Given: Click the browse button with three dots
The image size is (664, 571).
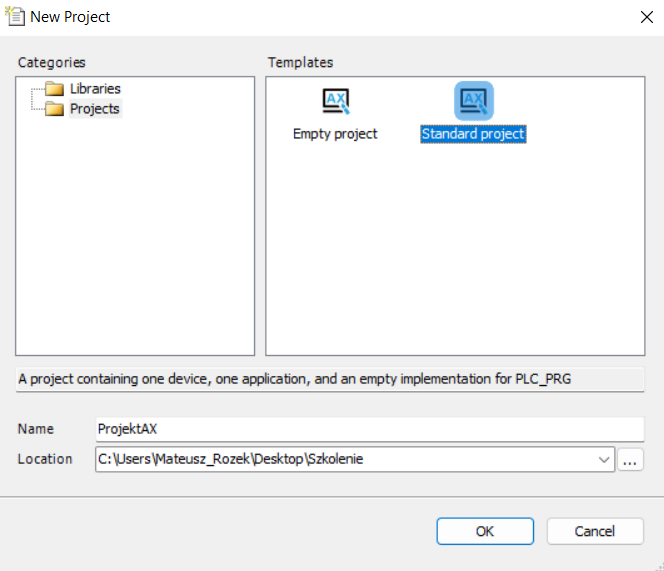Looking at the screenshot, I should [x=630, y=460].
